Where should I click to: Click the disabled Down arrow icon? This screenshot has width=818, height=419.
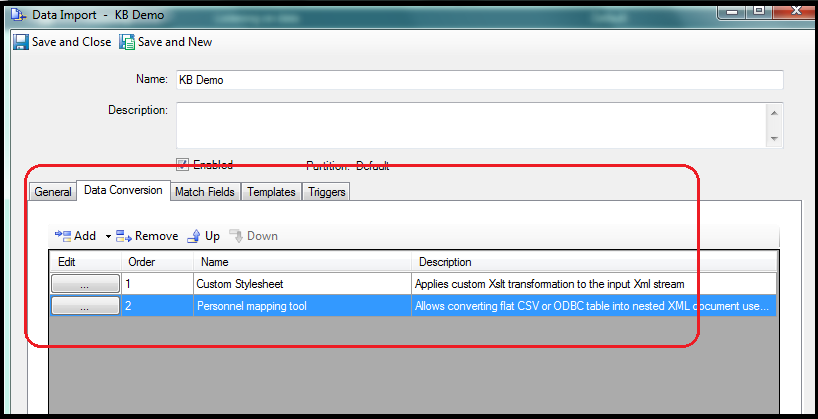coord(236,236)
